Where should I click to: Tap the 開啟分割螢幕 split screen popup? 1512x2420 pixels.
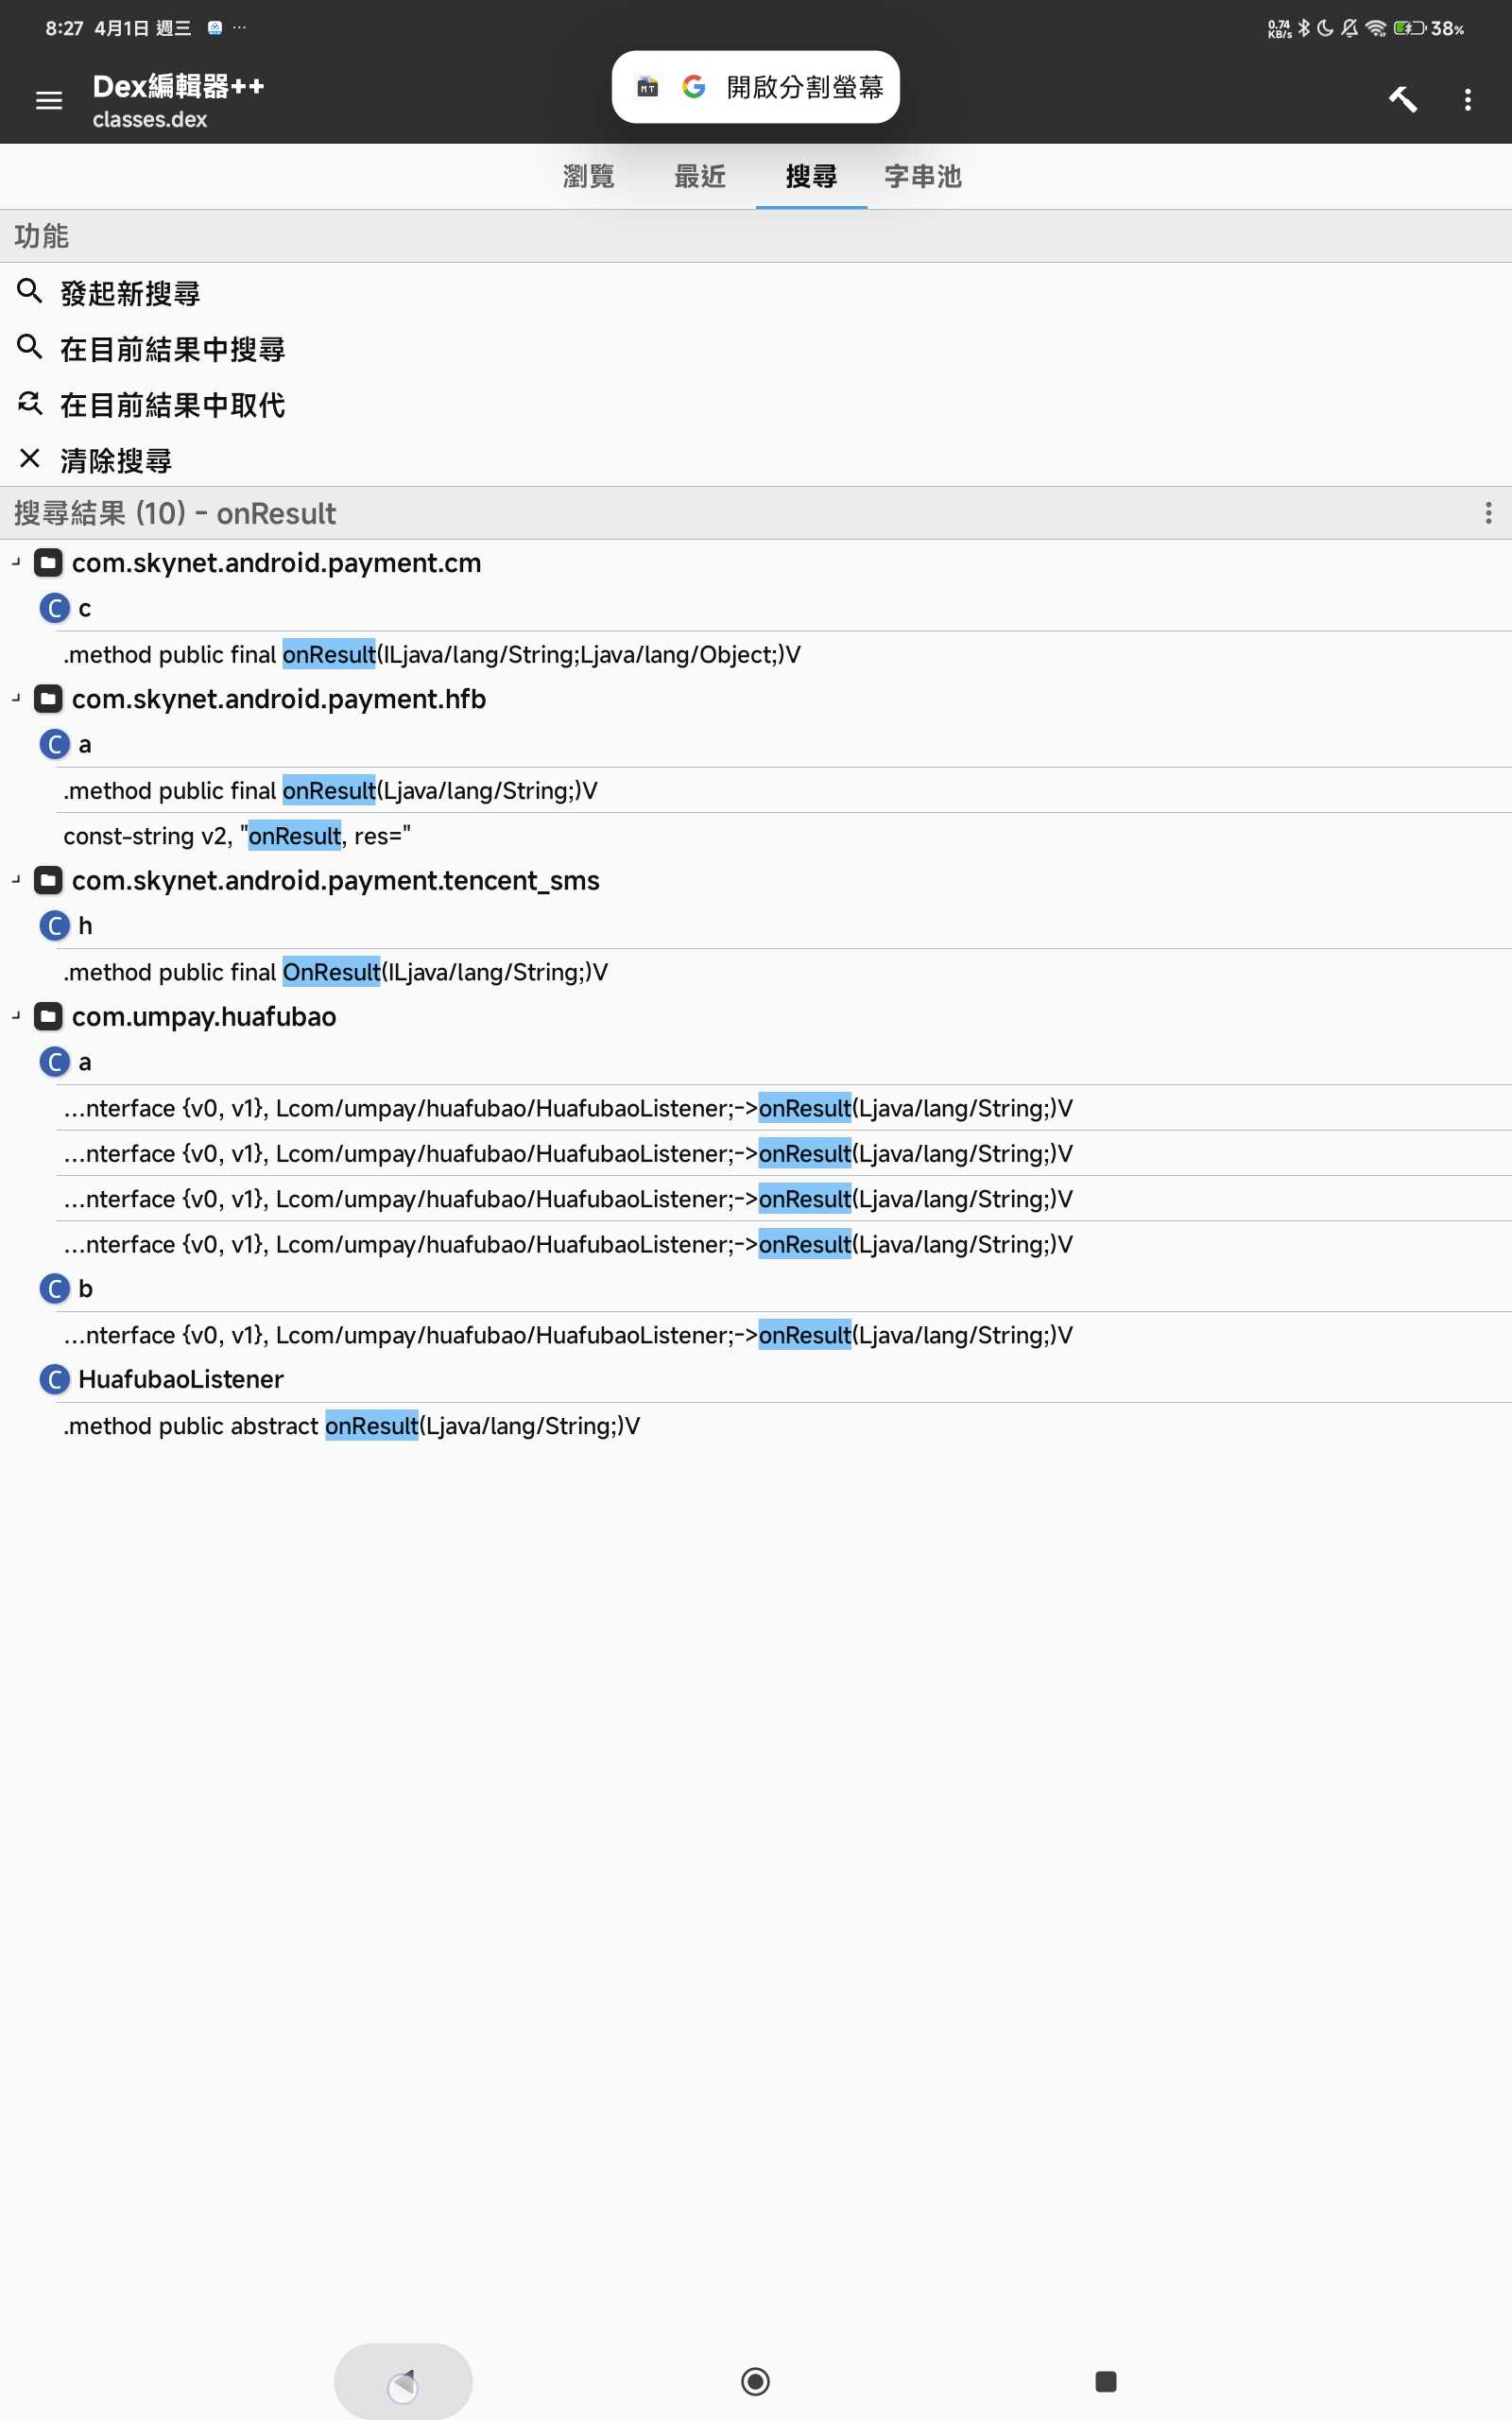coord(755,87)
